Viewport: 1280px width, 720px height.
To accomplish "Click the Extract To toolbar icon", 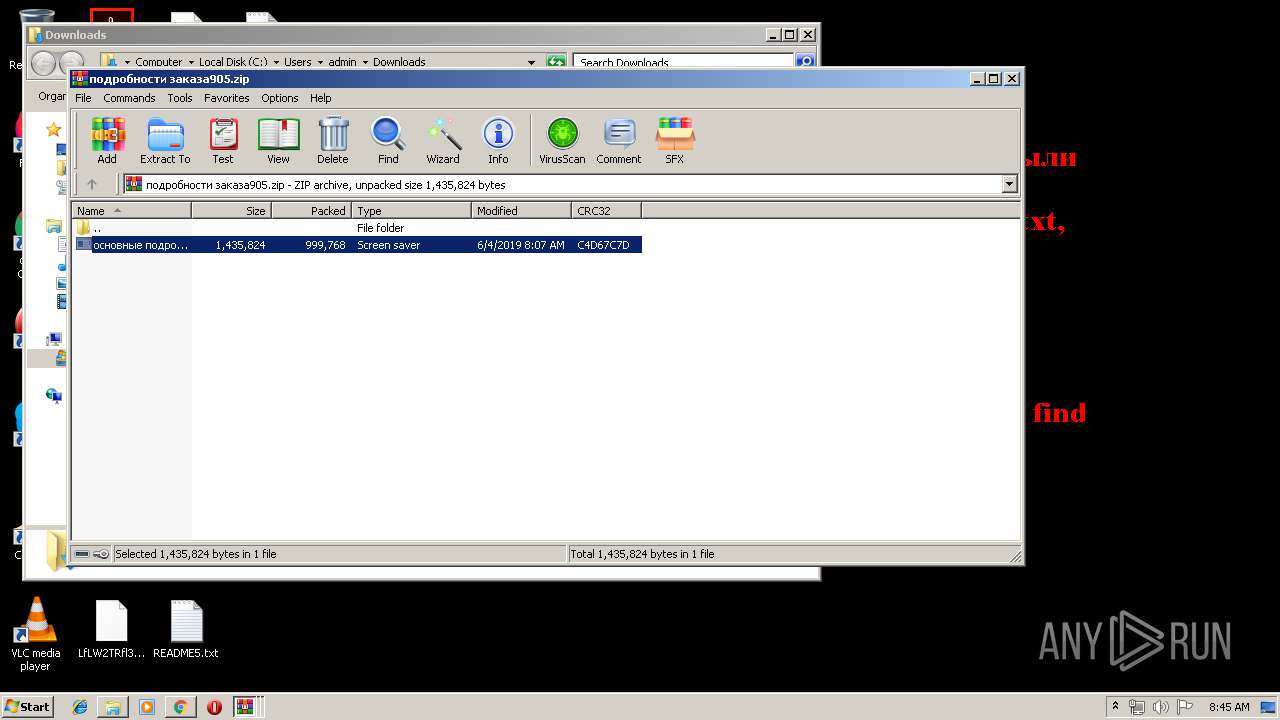I will coord(165,141).
